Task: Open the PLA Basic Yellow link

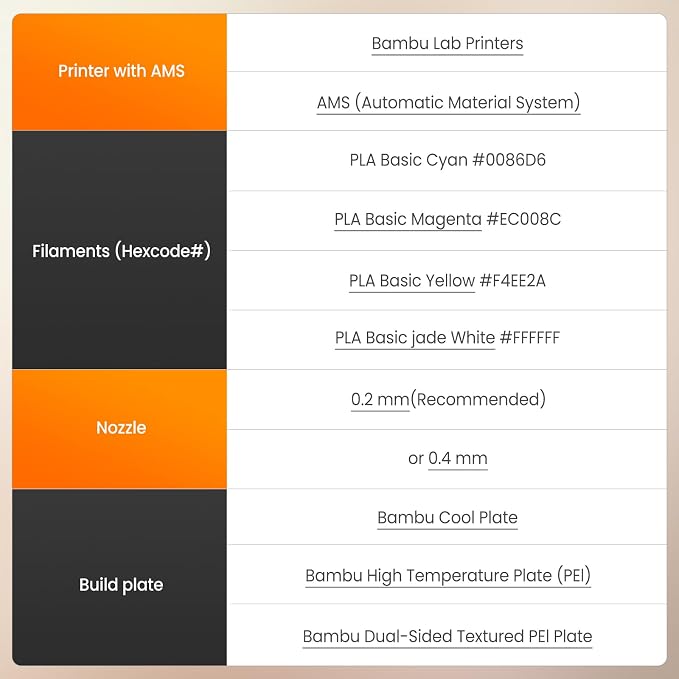Action: coord(412,281)
